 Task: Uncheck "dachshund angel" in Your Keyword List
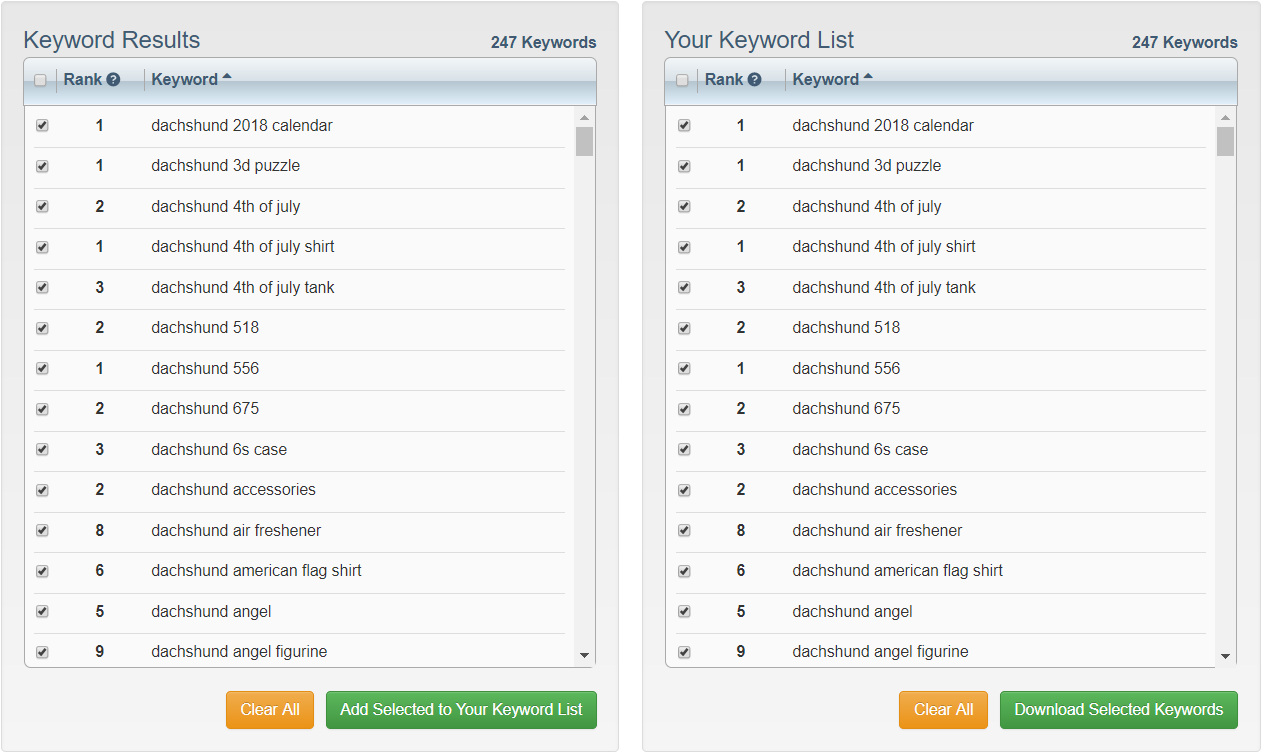coord(684,612)
